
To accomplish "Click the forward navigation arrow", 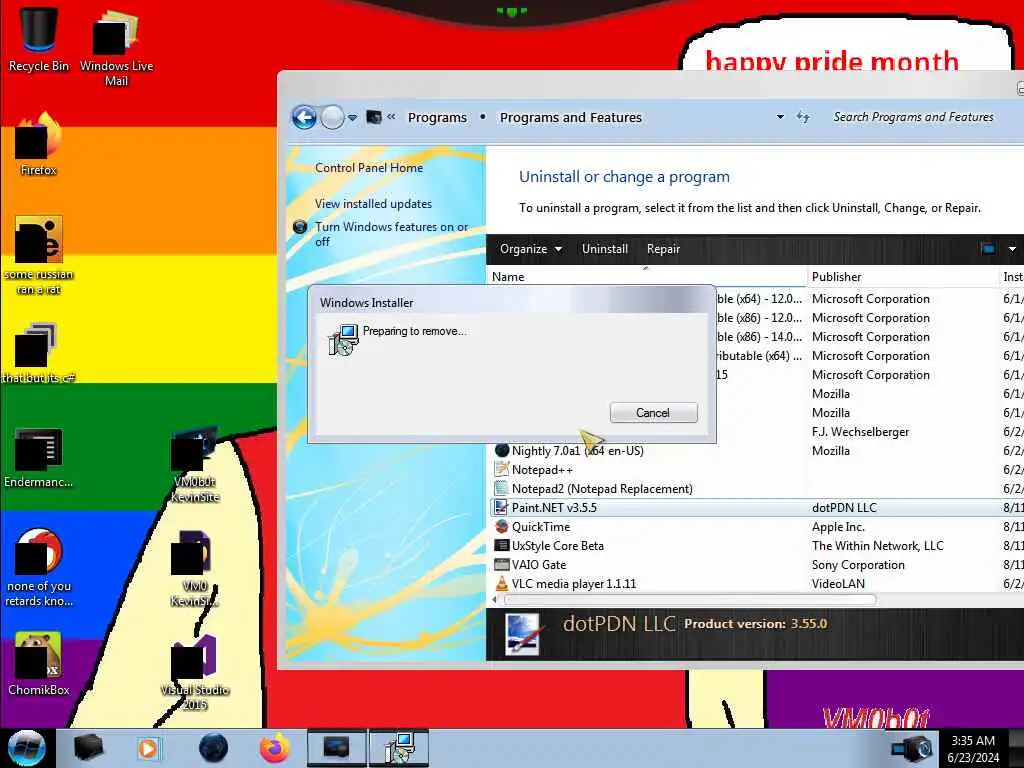I will click(x=332, y=118).
